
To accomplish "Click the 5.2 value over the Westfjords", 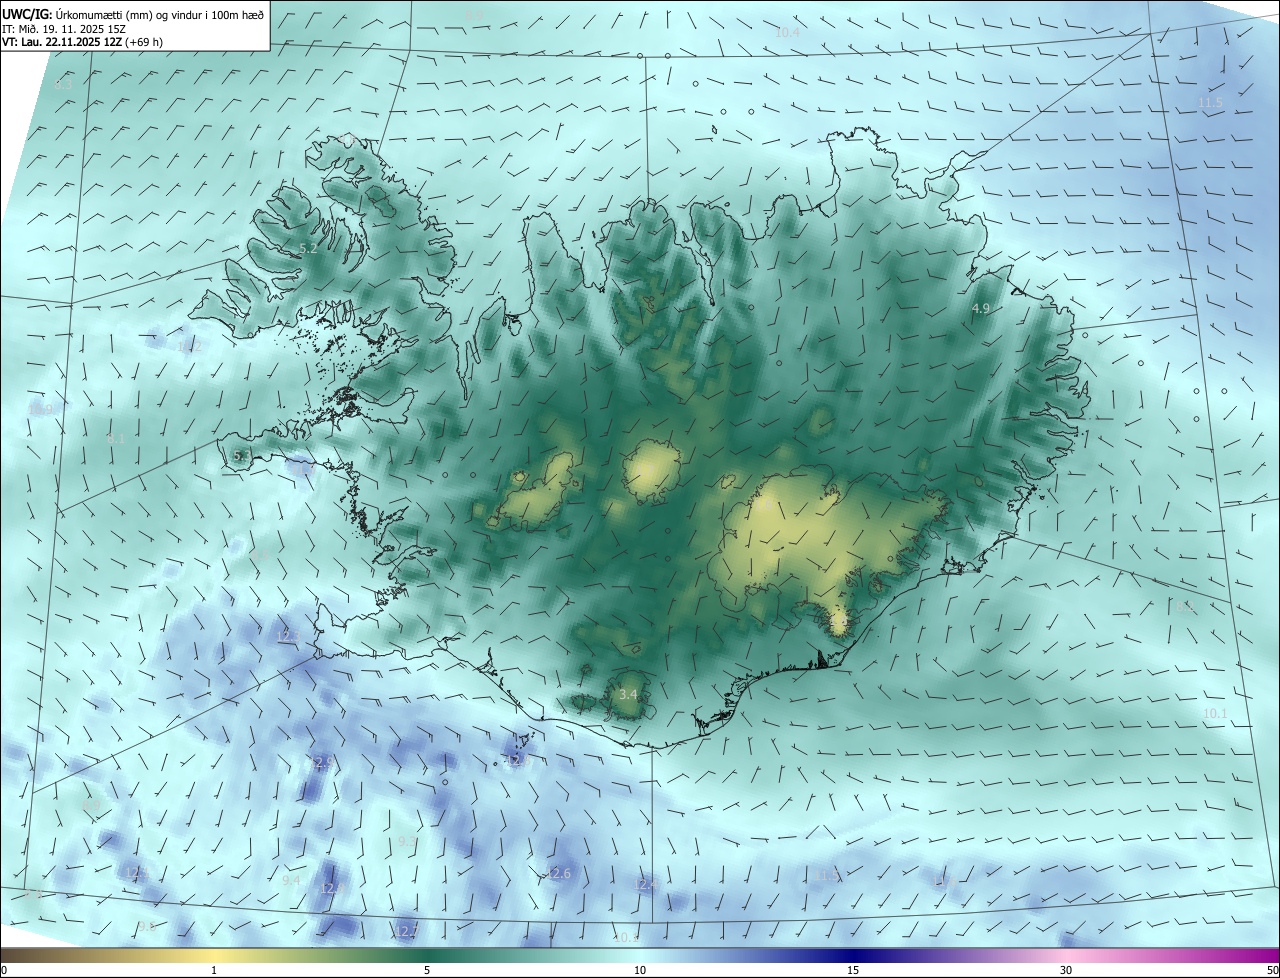I will [308, 249].
